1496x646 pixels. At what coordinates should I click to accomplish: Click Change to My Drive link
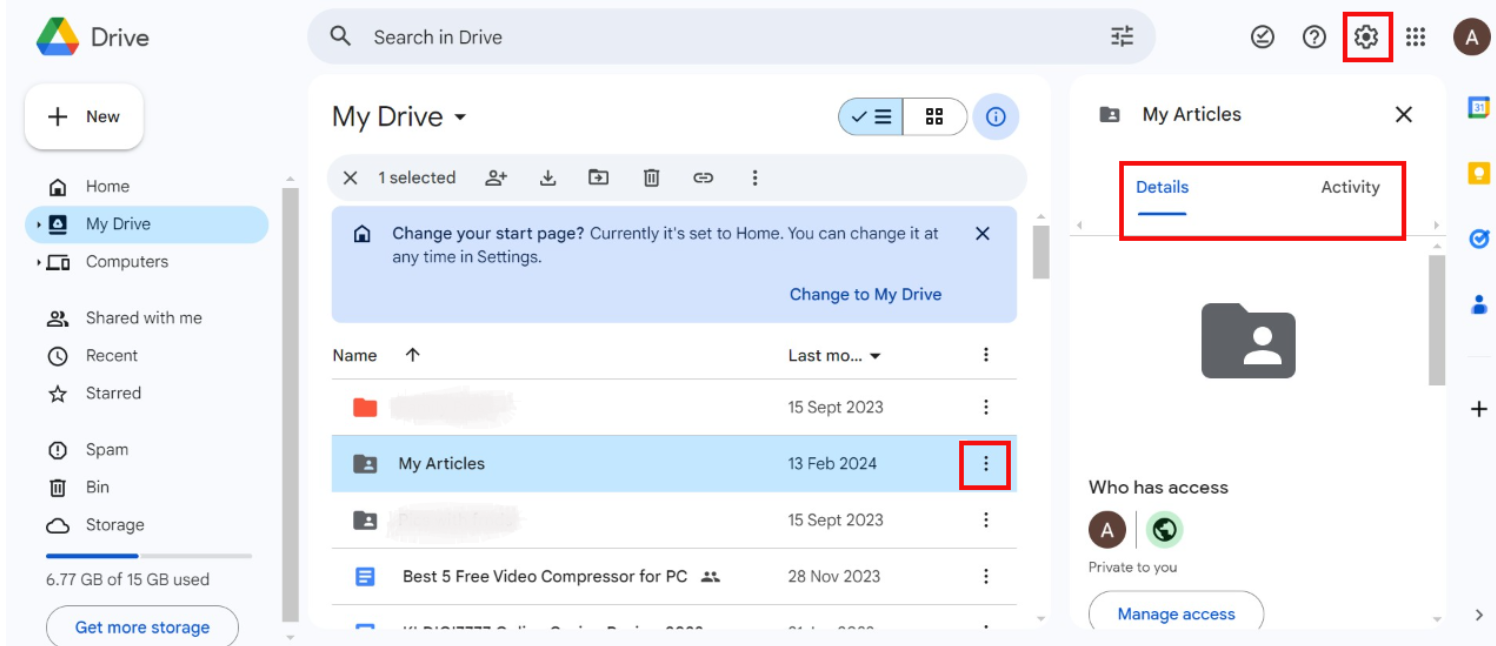click(866, 294)
